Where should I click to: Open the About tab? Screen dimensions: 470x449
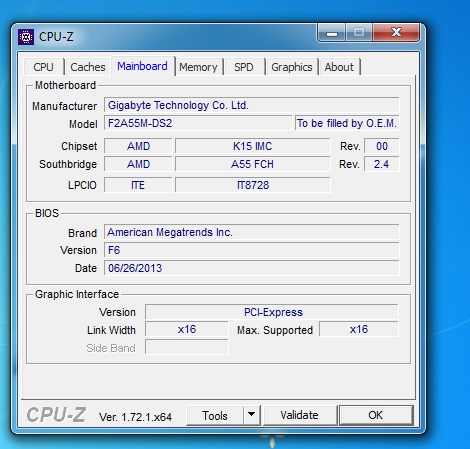[x=339, y=67]
